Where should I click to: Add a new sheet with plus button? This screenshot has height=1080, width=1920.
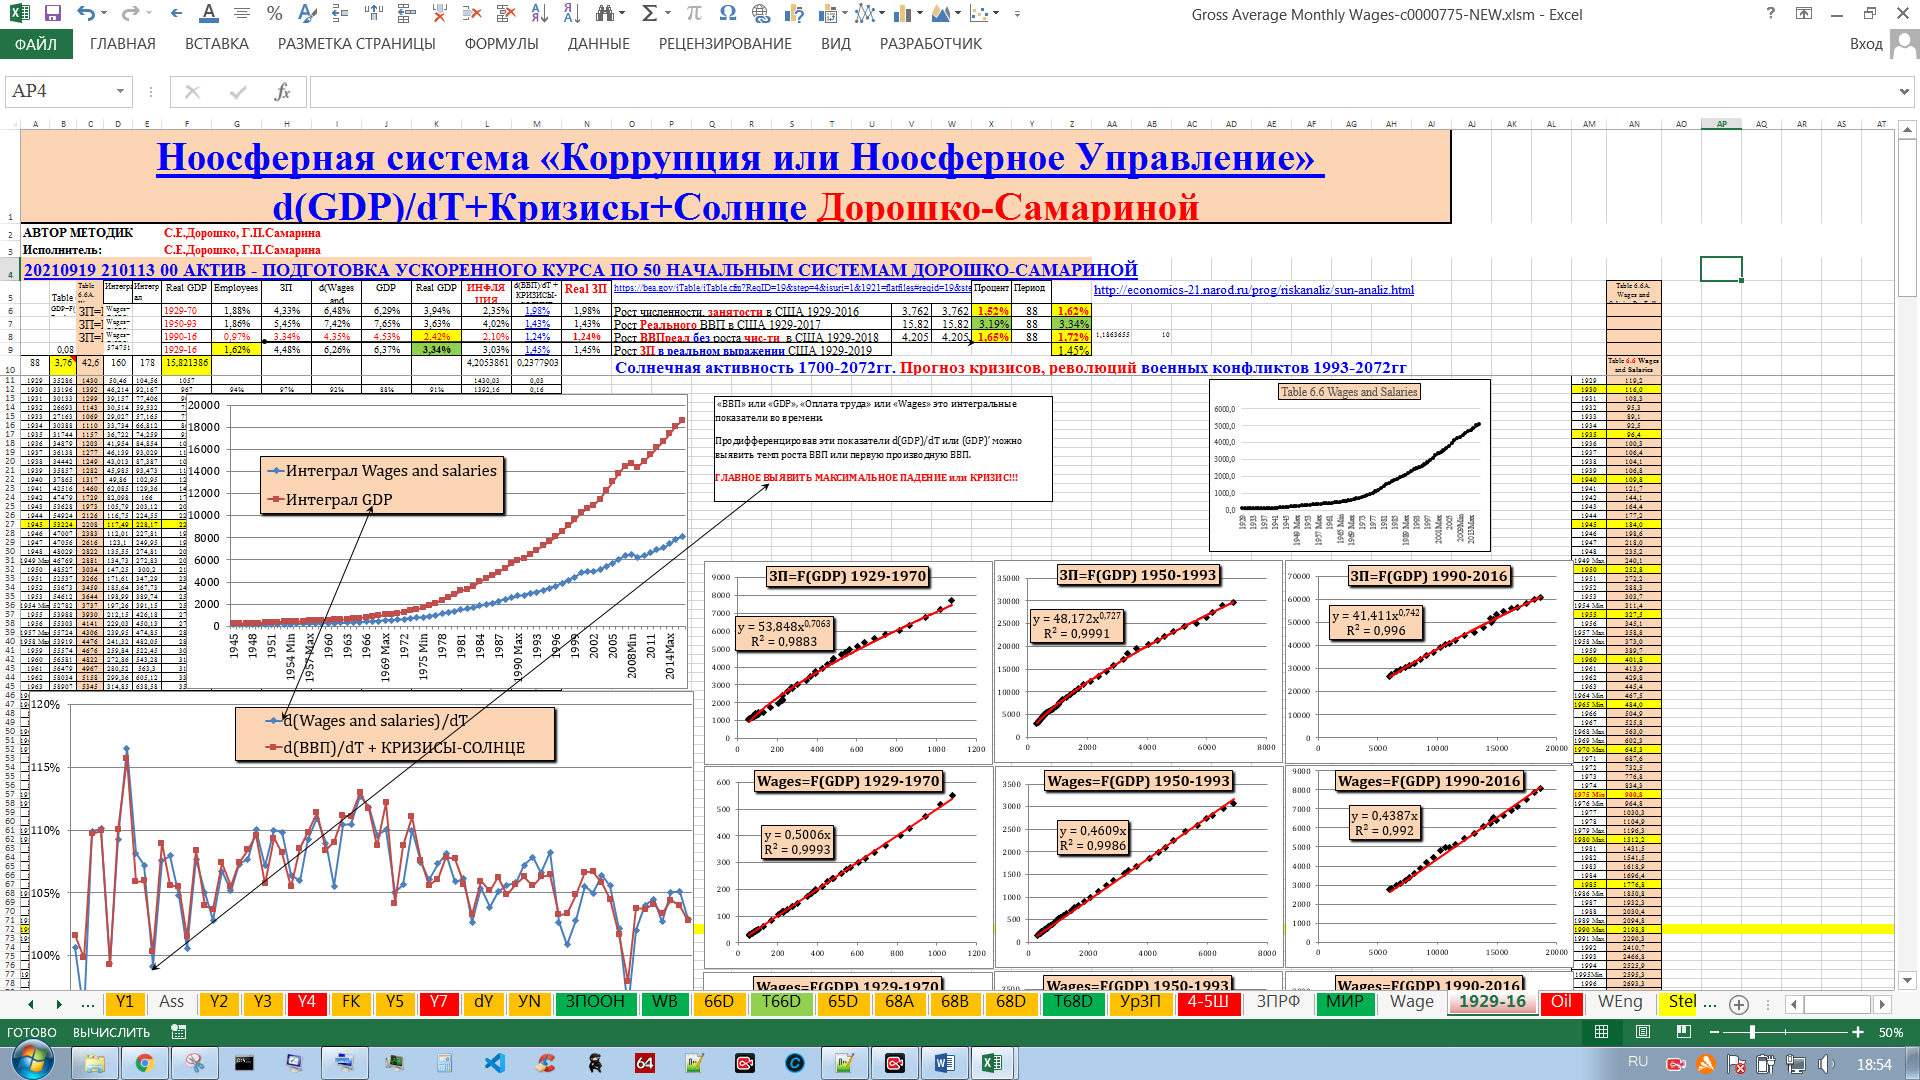click(1739, 1004)
